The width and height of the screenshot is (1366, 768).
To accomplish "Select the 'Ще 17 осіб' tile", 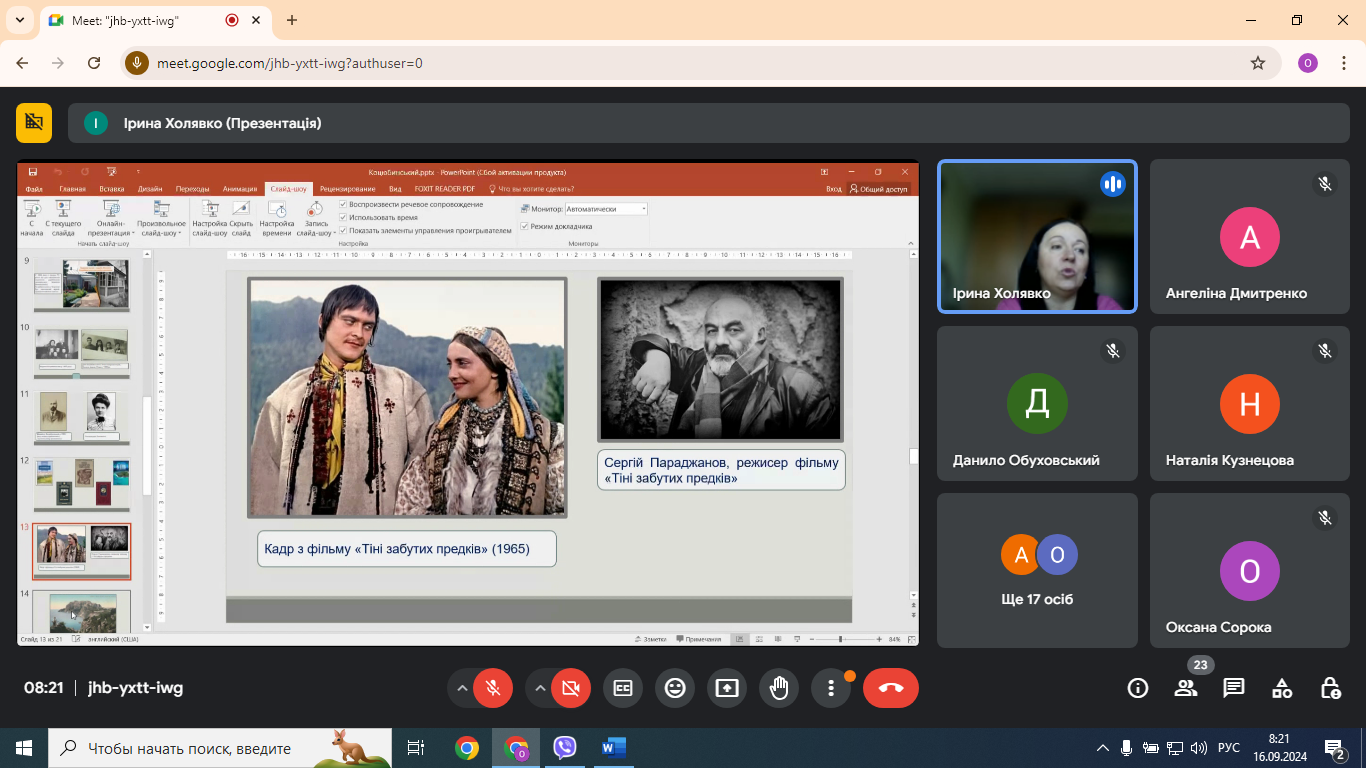I will 1037,570.
